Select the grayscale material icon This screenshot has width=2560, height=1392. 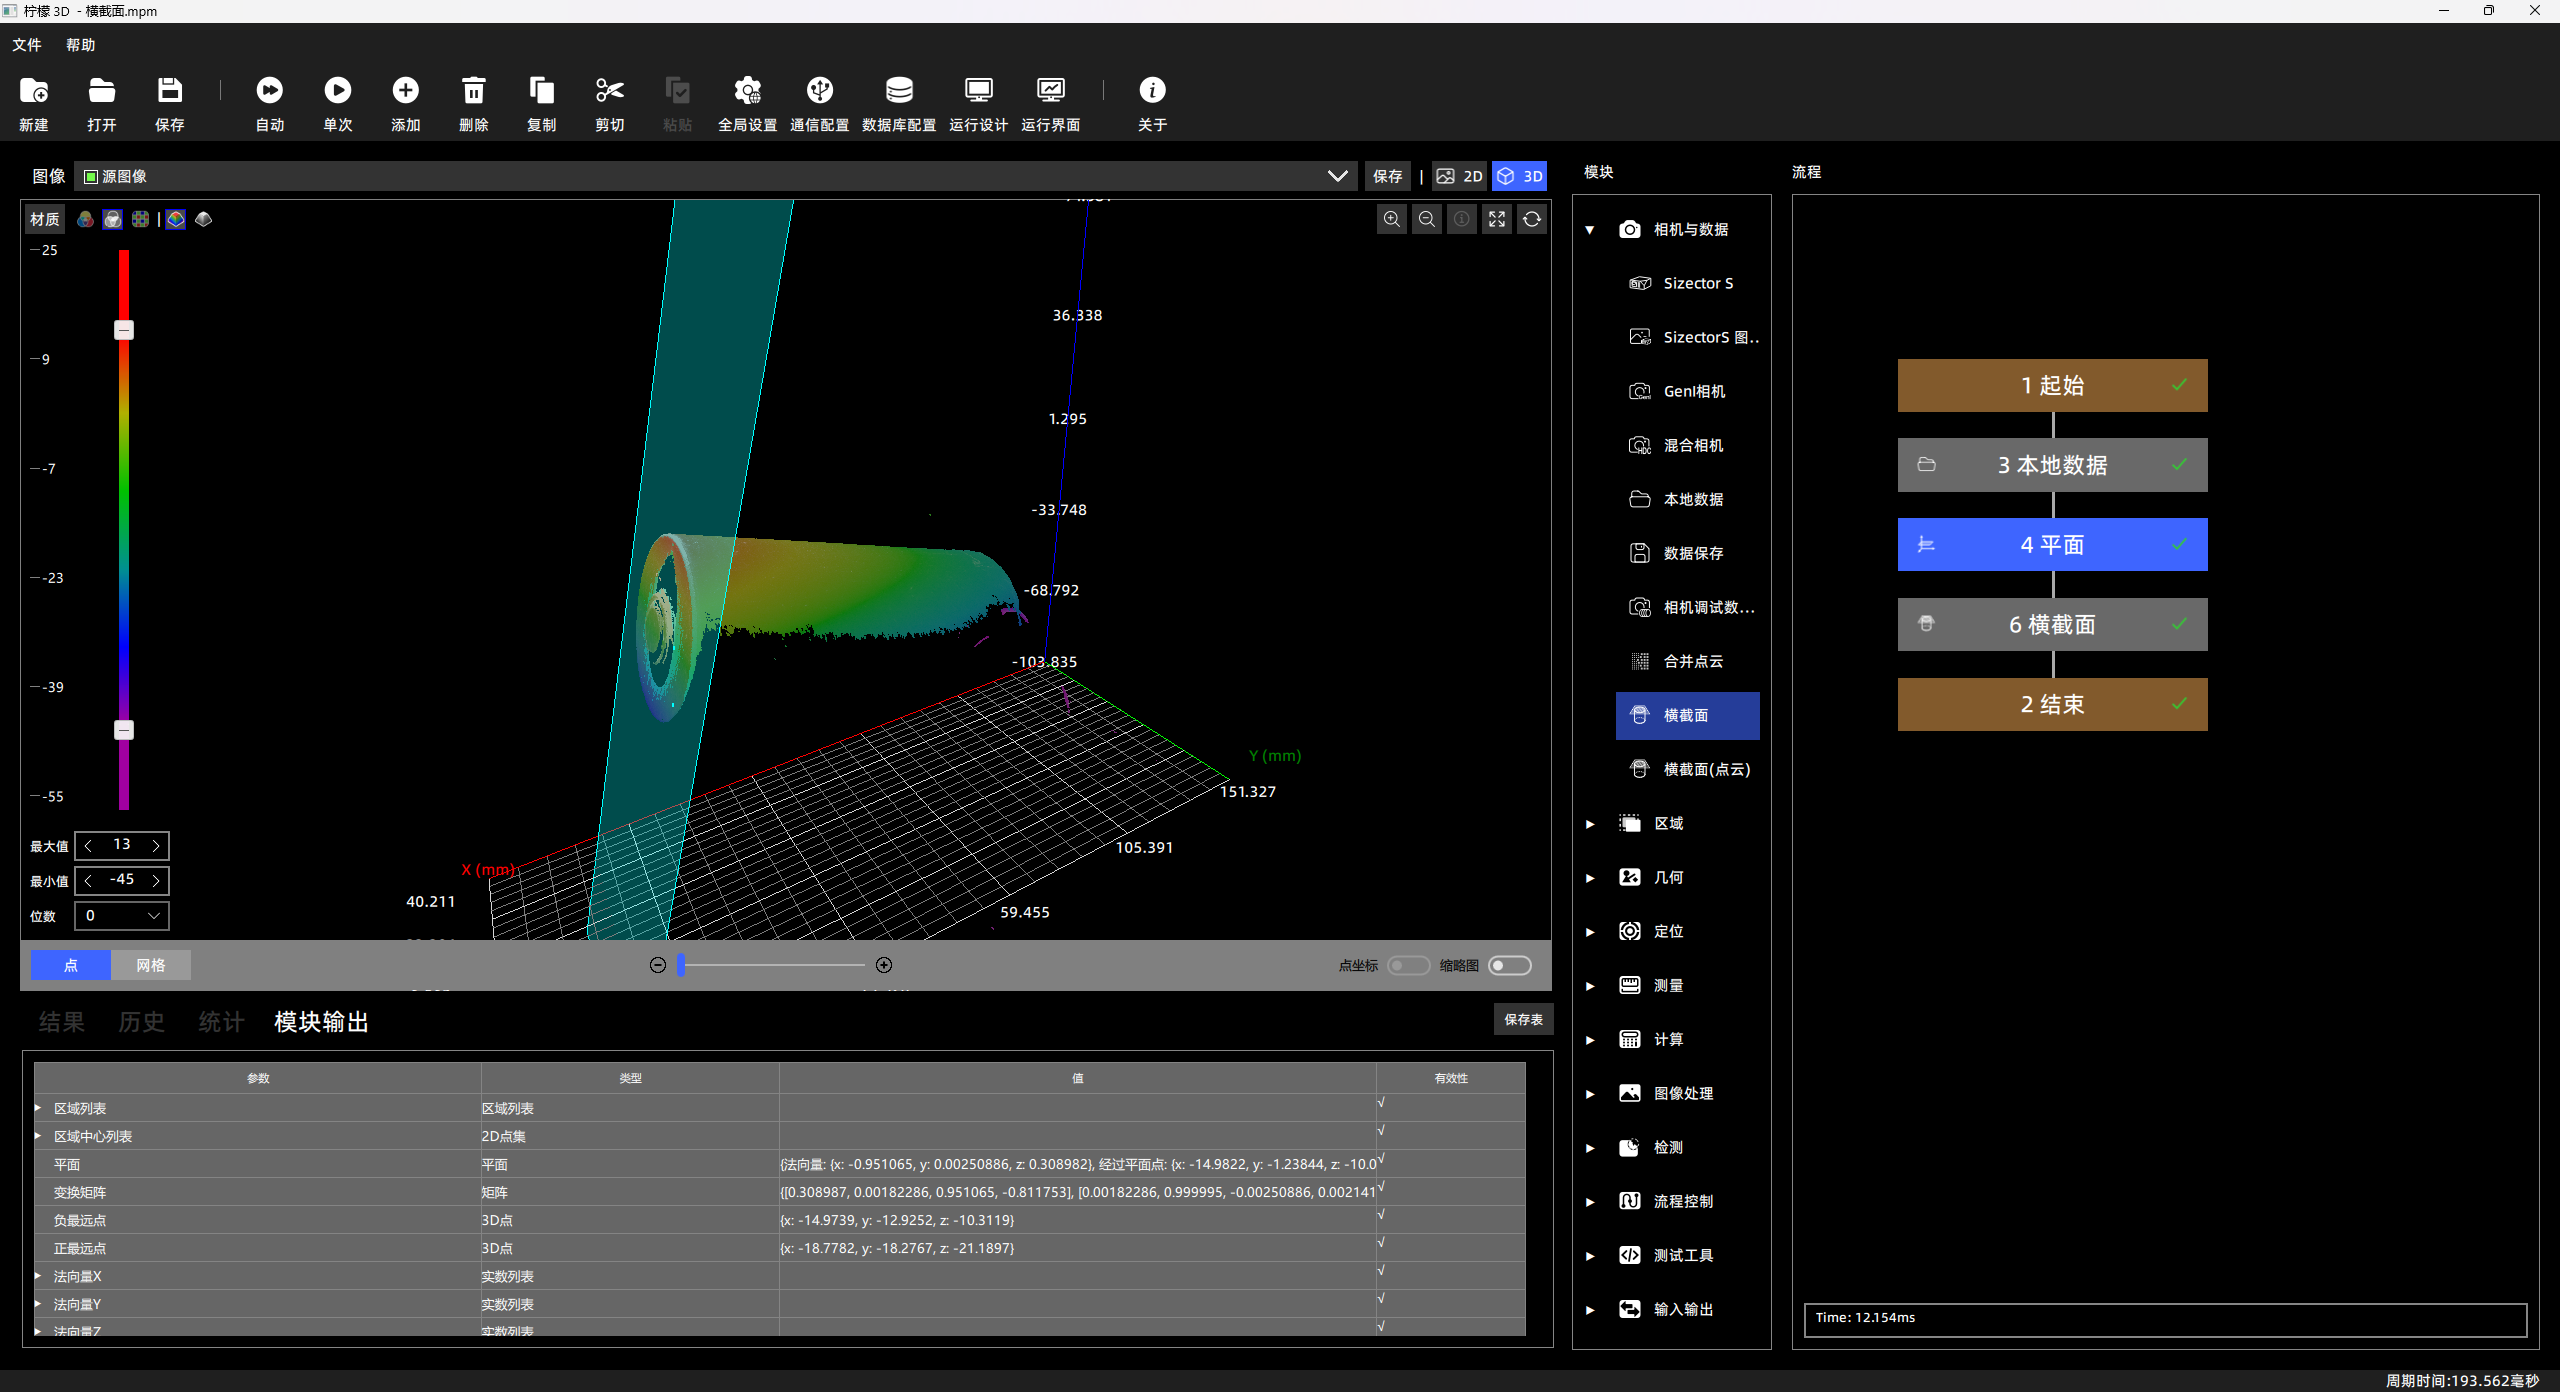coord(113,219)
